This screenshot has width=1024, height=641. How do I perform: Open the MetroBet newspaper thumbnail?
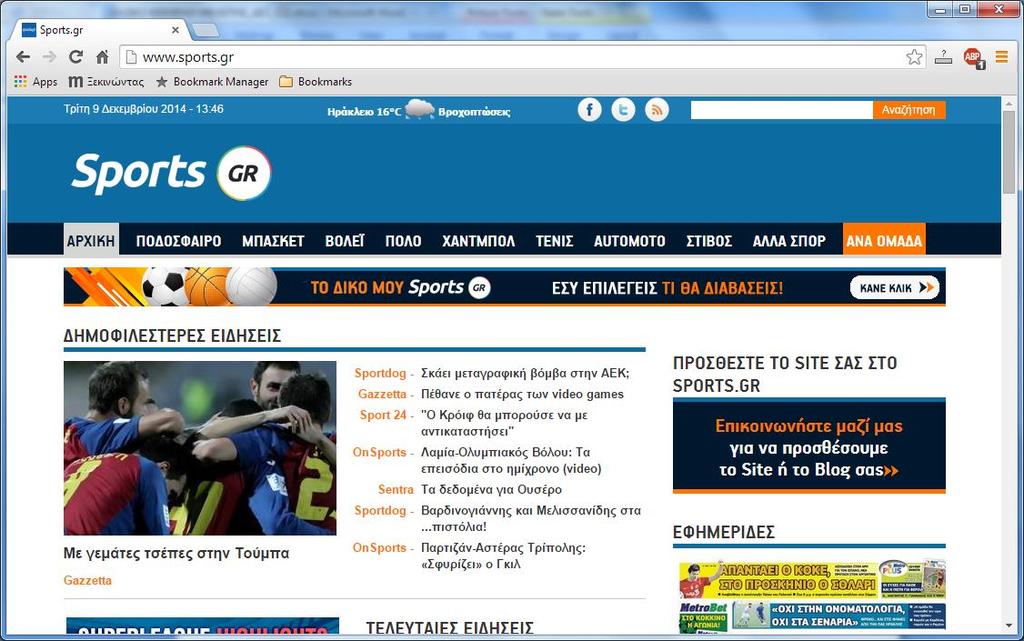[x=812, y=617]
